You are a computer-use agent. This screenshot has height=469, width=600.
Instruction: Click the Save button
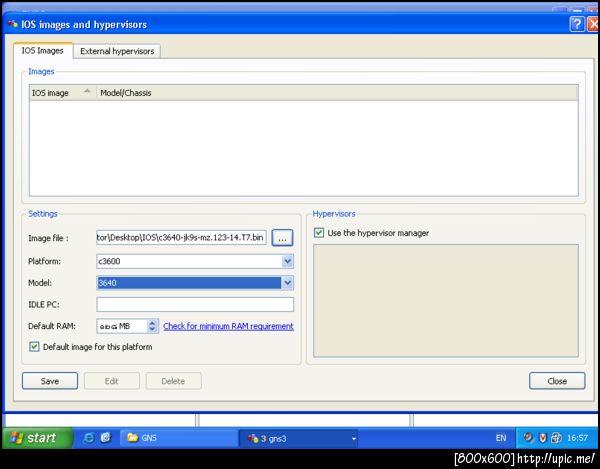pyautogui.click(x=50, y=381)
